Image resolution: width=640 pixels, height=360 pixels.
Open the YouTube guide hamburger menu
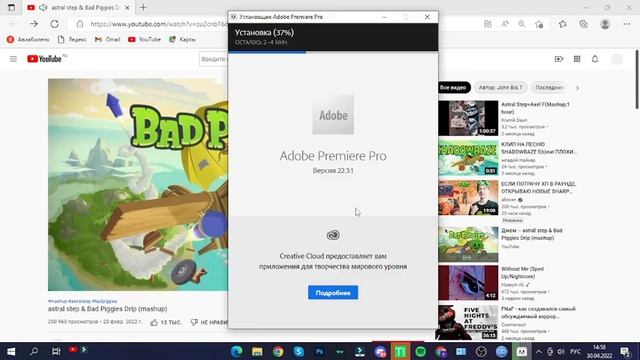[13, 59]
